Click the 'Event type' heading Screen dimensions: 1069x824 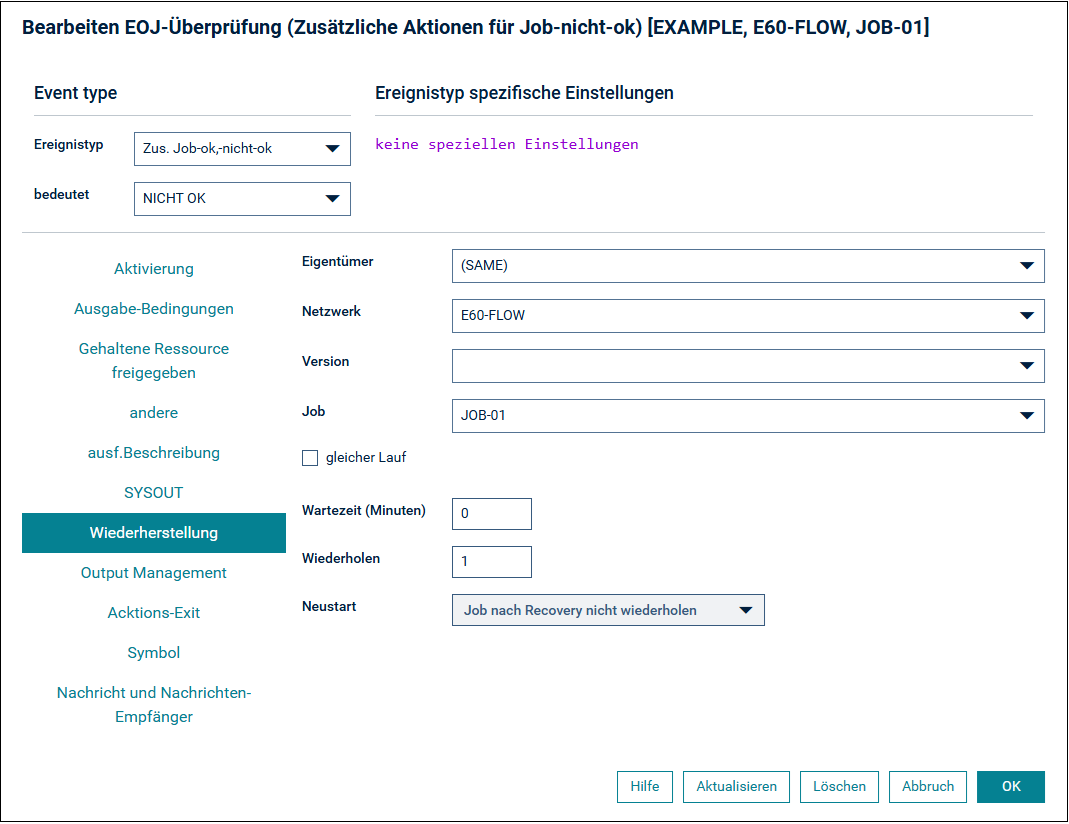76,93
